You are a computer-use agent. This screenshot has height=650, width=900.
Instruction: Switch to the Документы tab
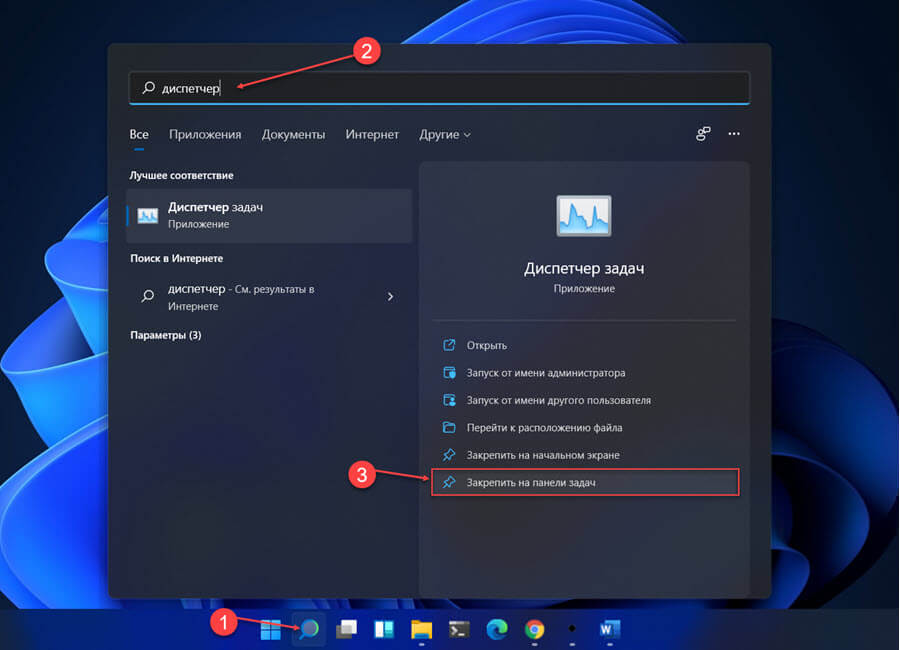(293, 134)
